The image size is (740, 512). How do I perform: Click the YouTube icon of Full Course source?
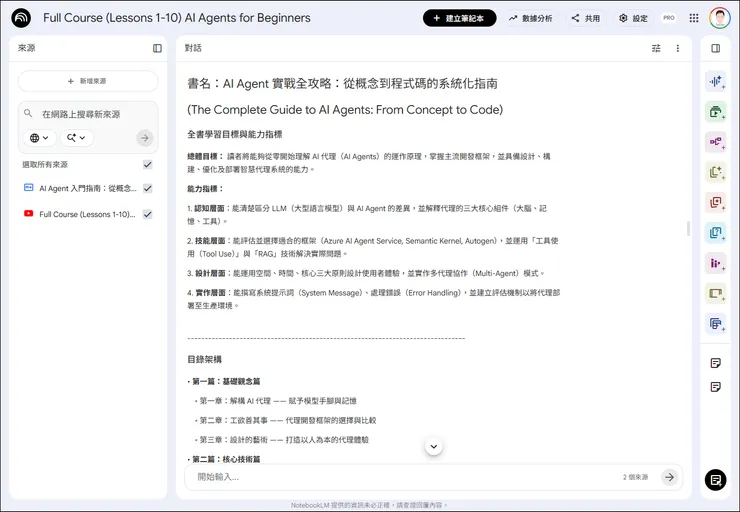(x=28, y=214)
